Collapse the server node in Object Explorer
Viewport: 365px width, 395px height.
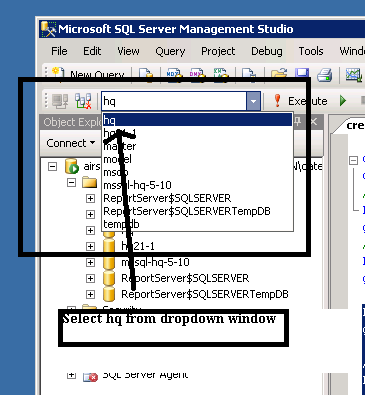tap(52, 166)
